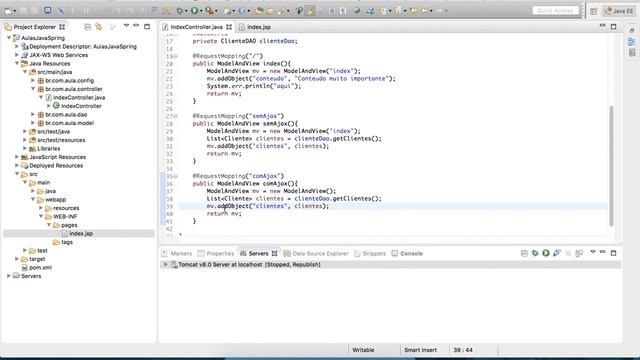The image size is (640, 360).
Task: Expand the Tomcat v8.0 Server entry
Action: (x=165, y=264)
